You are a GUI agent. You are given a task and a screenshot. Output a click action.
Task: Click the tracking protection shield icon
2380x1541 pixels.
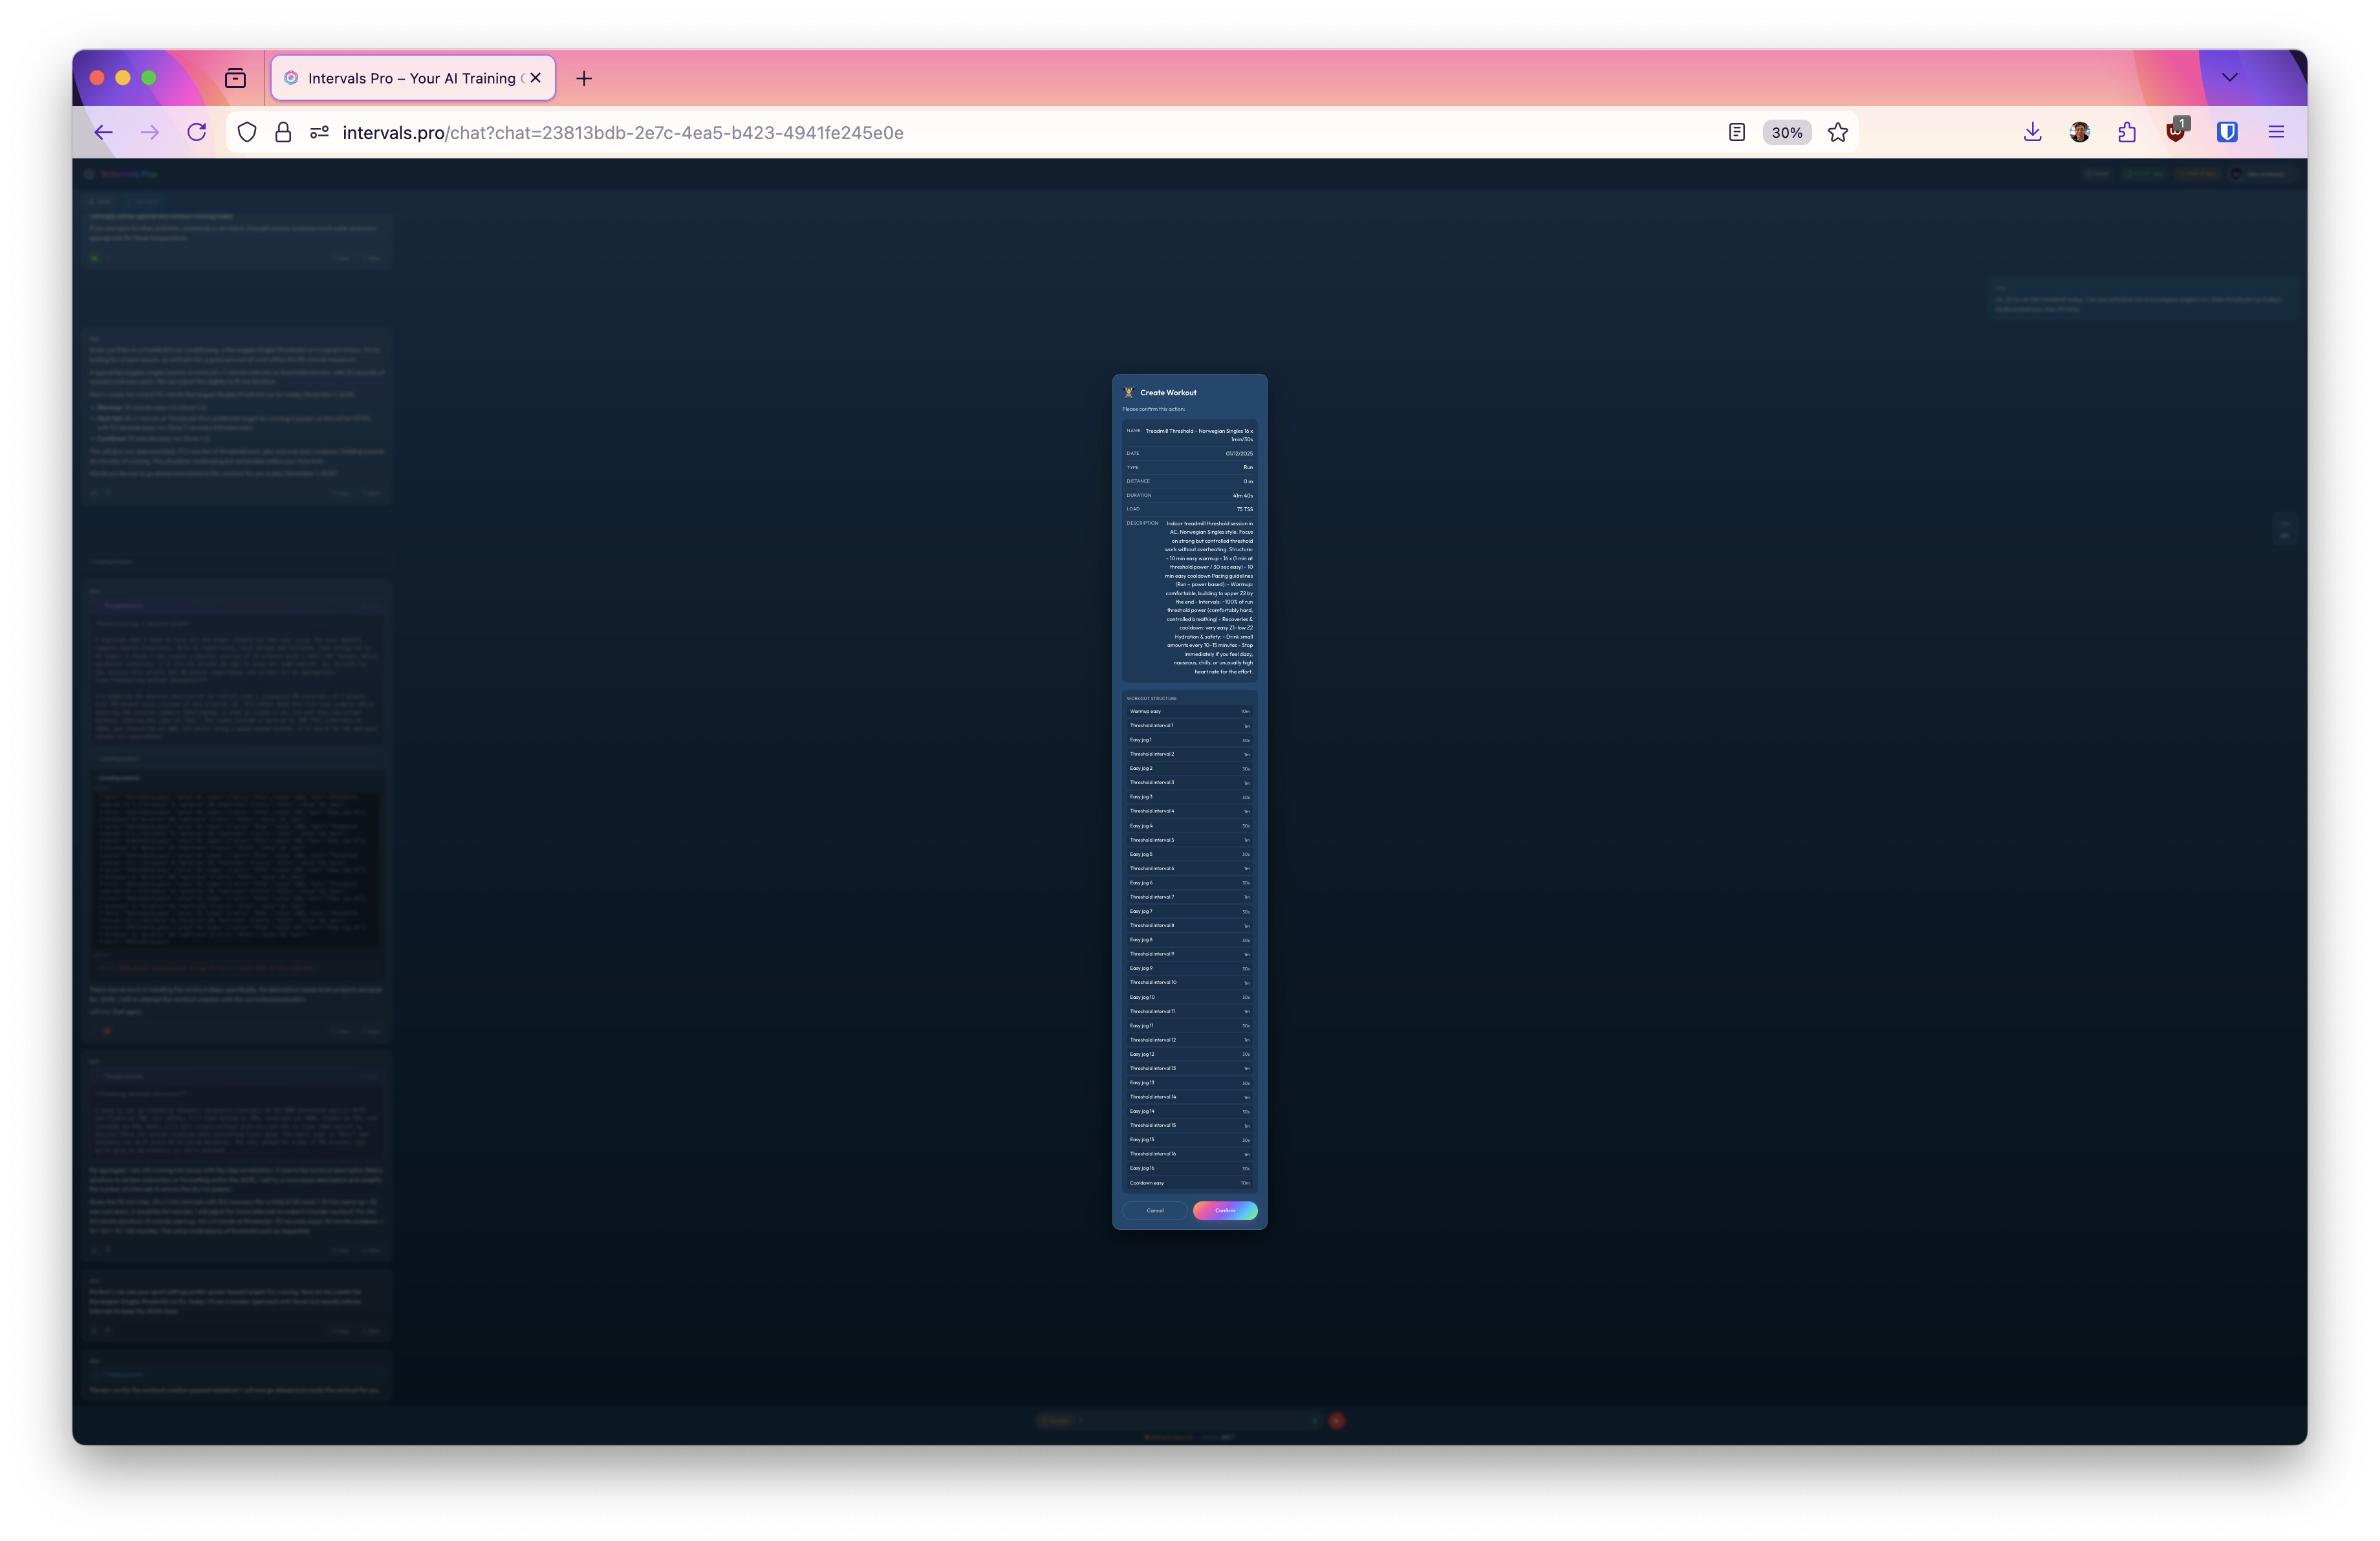click(247, 132)
